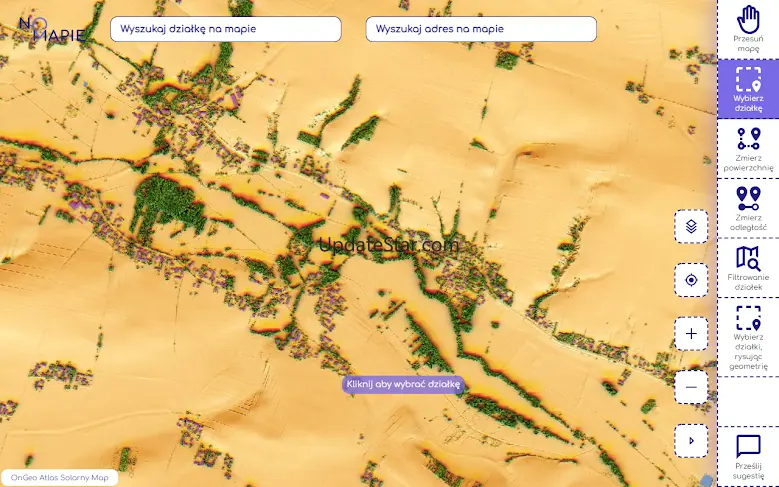Choose the Zmierz powierzchnię tool
Screen dimensions: 779x487
tap(748, 149)
